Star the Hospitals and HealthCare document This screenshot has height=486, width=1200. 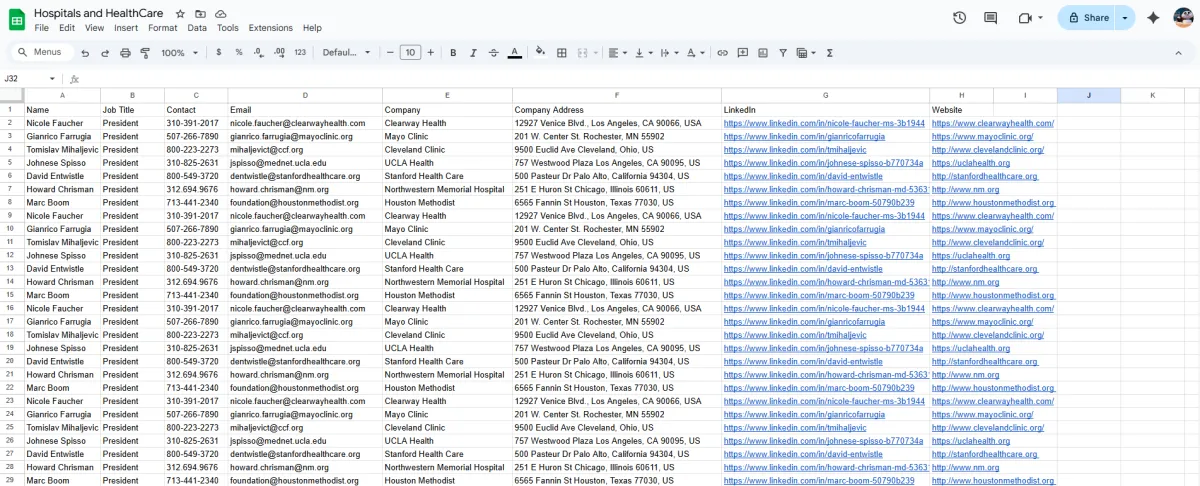(180, 14)
